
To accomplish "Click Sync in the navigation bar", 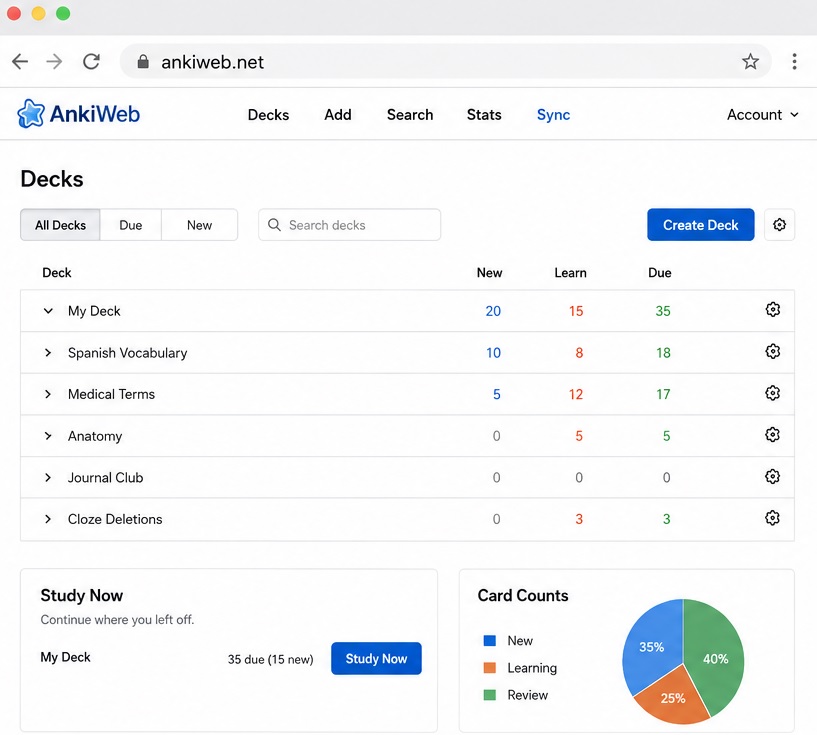I will 553,115.
